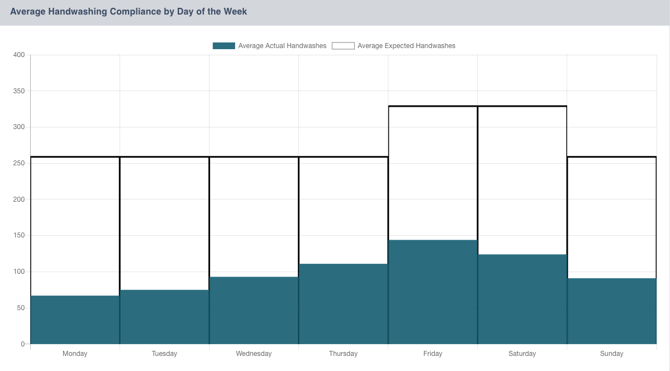Image resolution: width=670 pixels, height=371 pixels.
Task: Click Monday's white expected handwashes bar
Action: tap(75, 226)
